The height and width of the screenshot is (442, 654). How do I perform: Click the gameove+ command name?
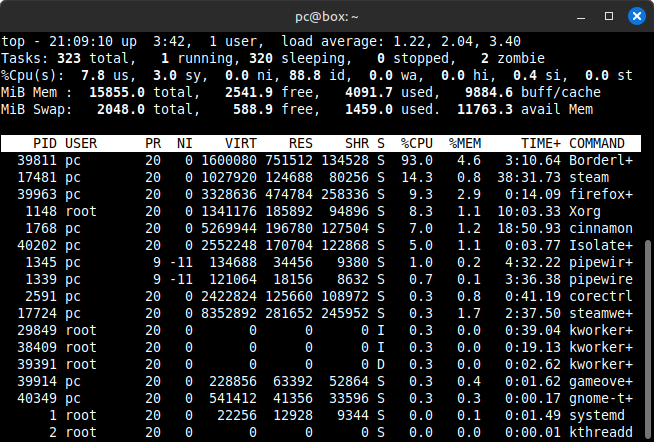click(x=601, y=382)
